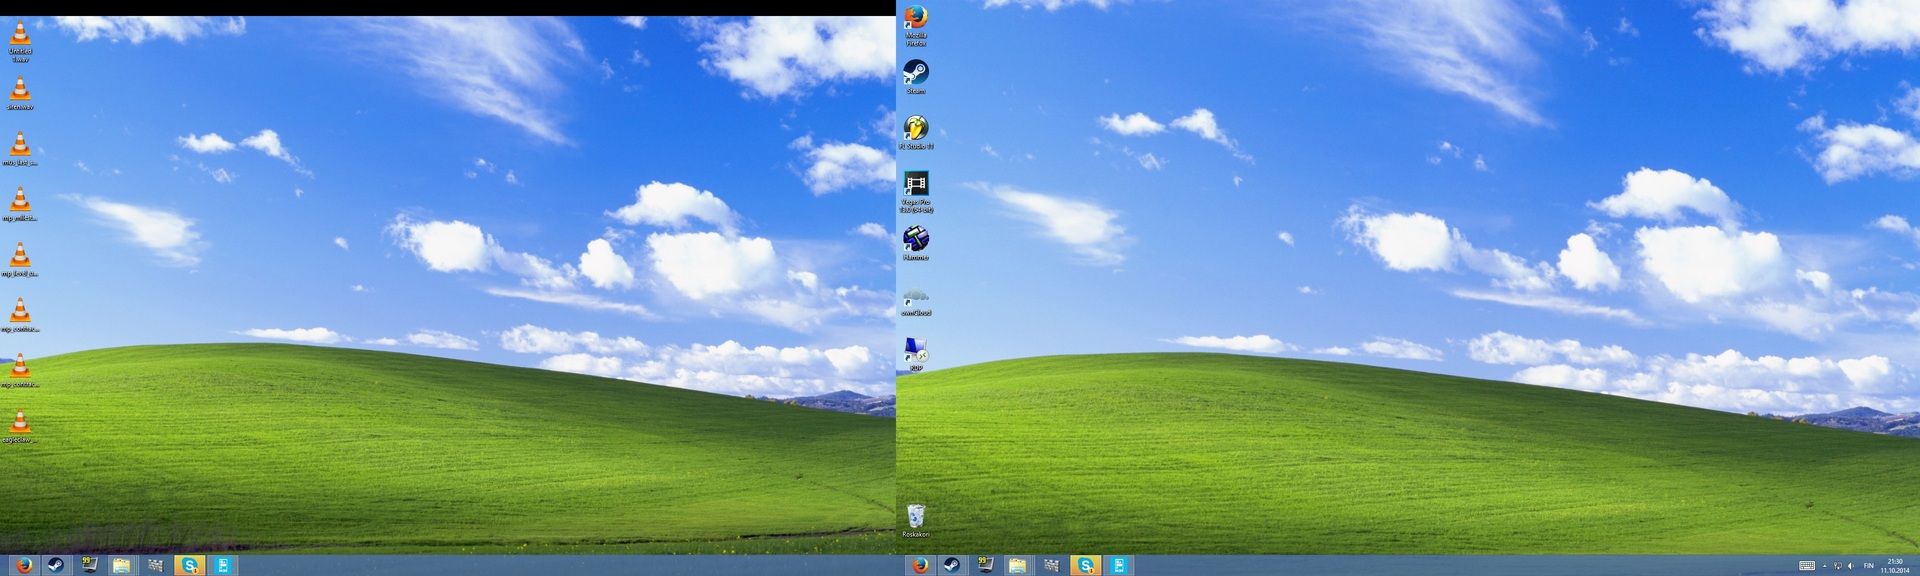The width and height of the screenshot is (1920, 576).
Task: Select the RDP desktop shortcut
Action: click(x=915, y=352)
